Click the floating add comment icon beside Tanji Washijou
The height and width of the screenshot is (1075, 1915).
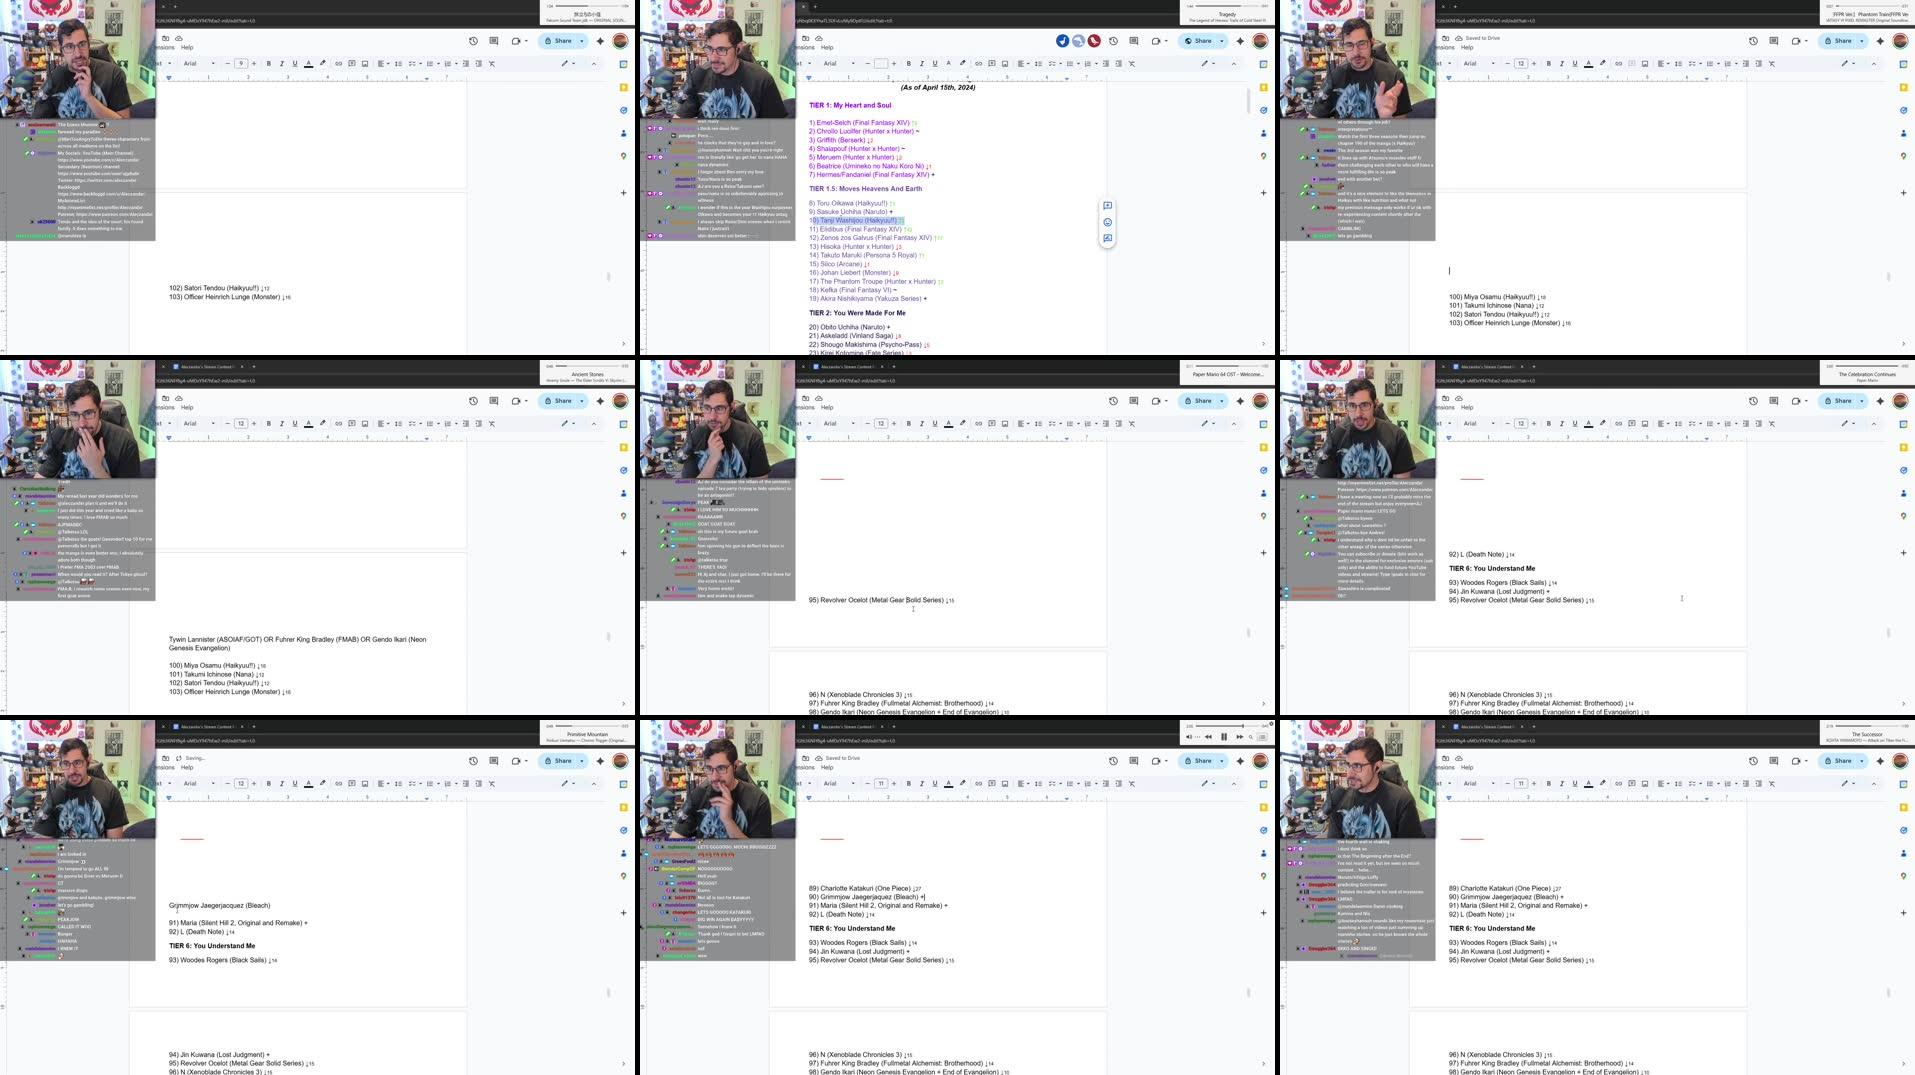1107,206
